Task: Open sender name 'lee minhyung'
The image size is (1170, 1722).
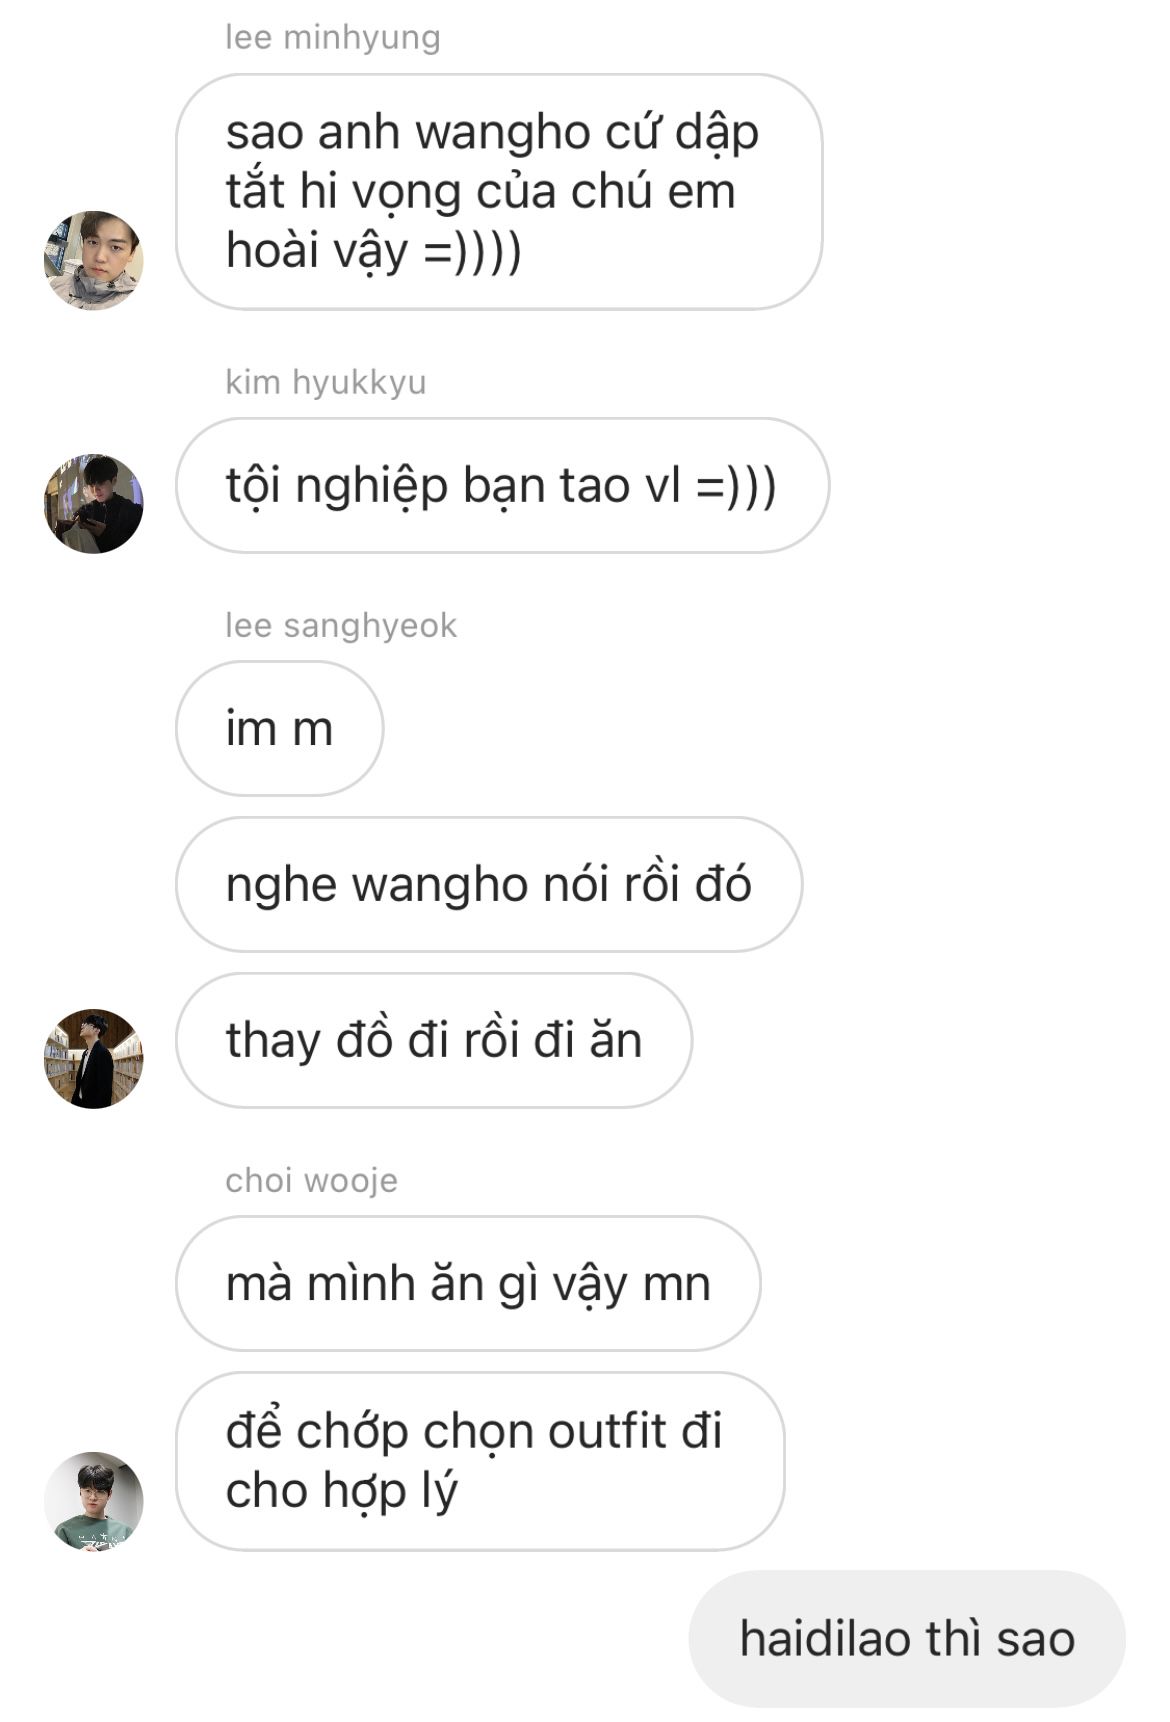Action: coord(333,37)
